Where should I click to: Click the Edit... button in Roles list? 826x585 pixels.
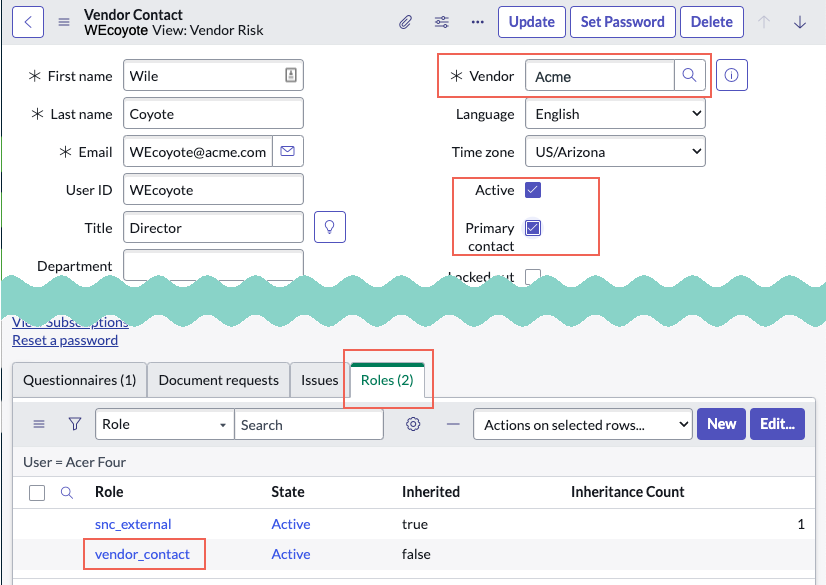point(778,424)
